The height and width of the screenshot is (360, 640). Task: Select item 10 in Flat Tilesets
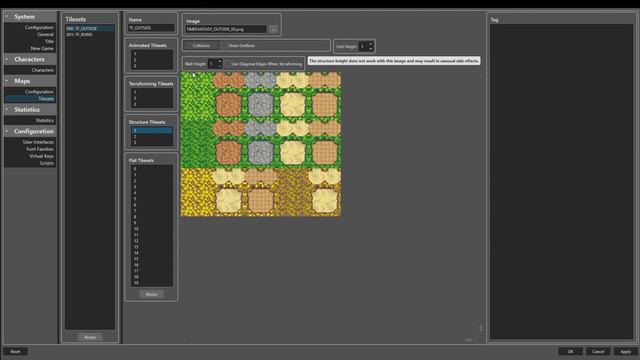[151, 229]
